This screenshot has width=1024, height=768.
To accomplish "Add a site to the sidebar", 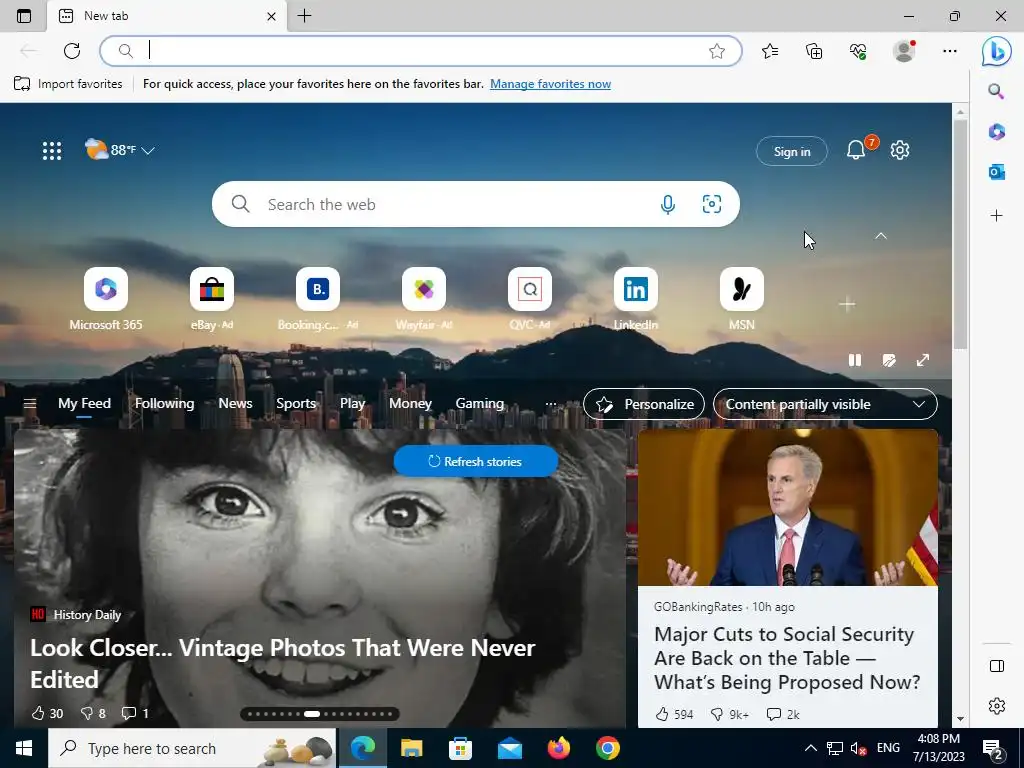I will (996, 216).
